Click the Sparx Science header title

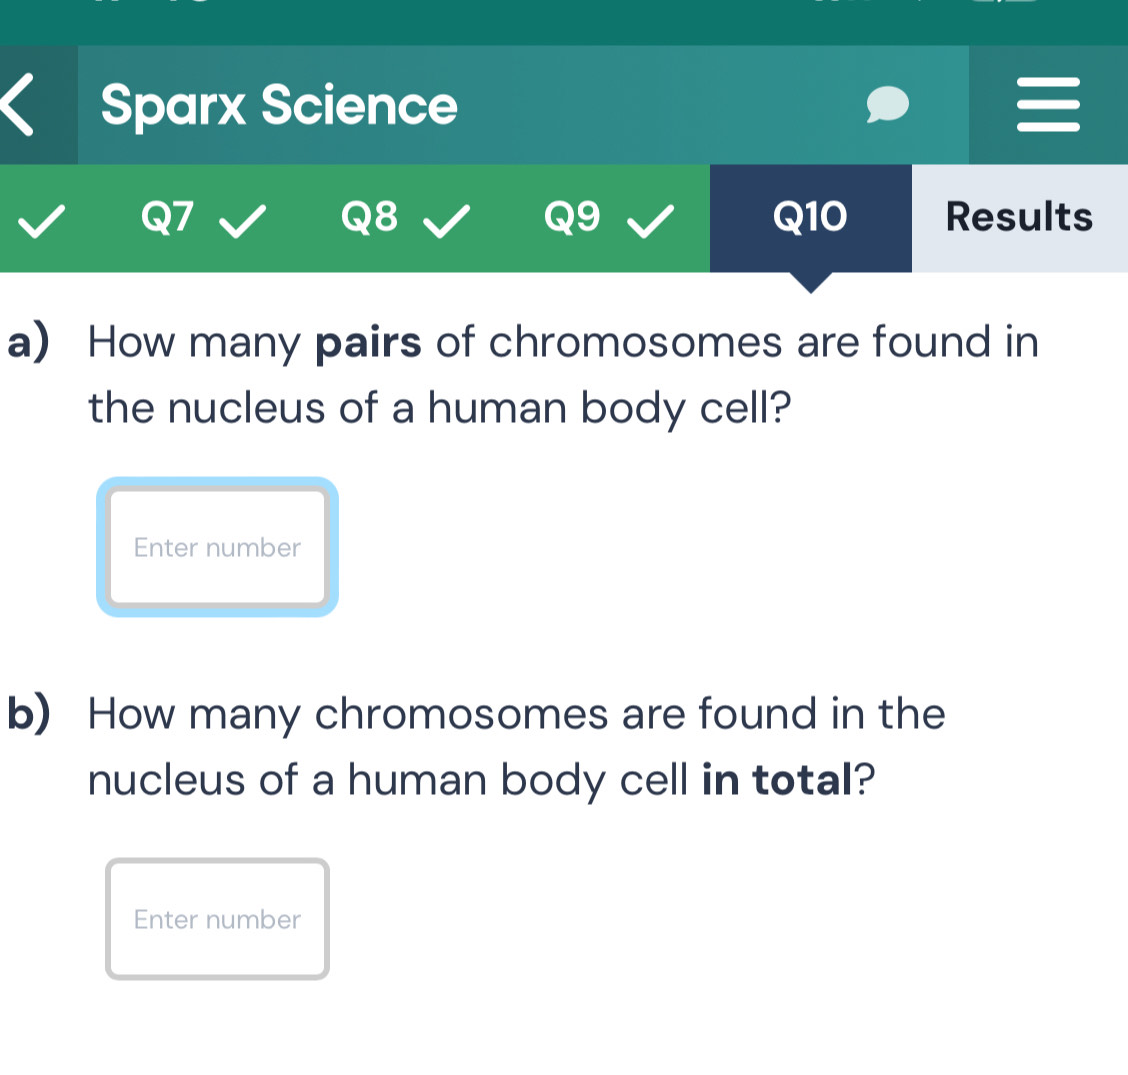[x=279, y=105]
